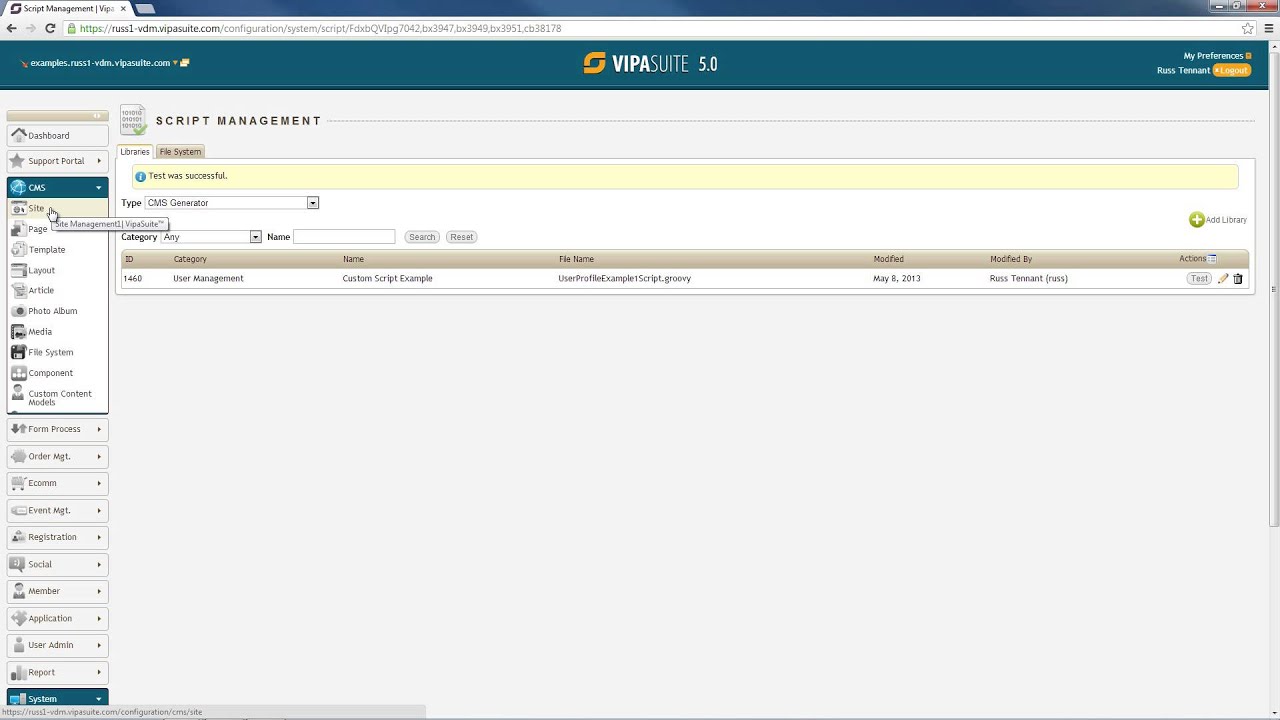This screenshot has width=1280, height=720.
Task: Run Test on Custom Script Example
Action: (x=1199, y=279)
